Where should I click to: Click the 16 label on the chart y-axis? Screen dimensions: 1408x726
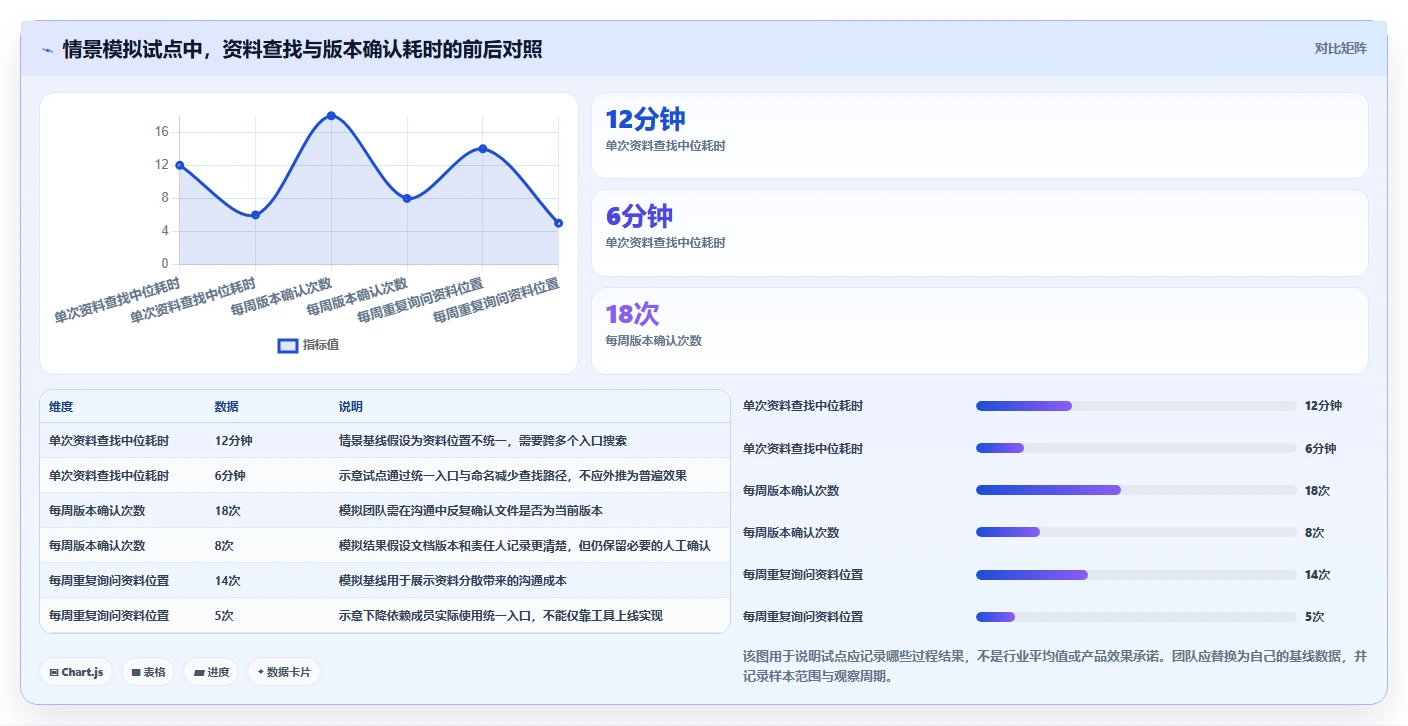coord(162,132)
